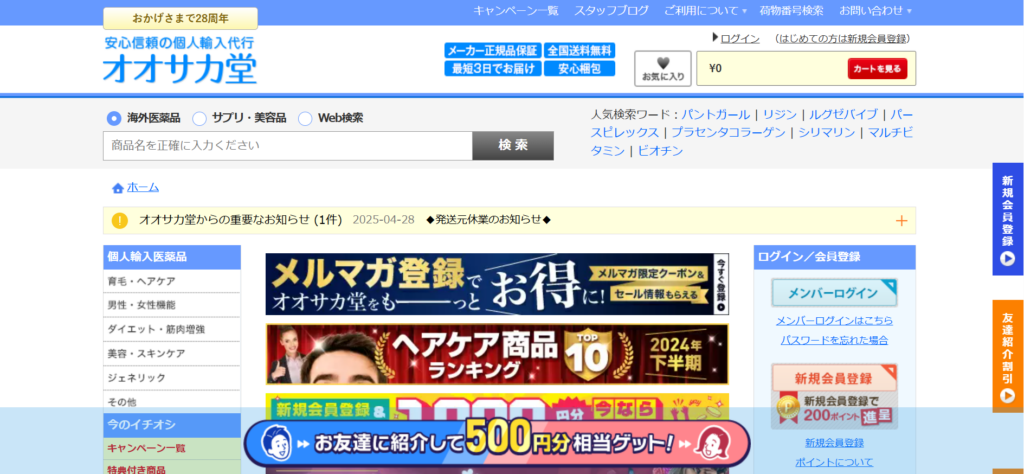
Task: Click the heart favorites icon button
Action: pyautogui.click(x=662, y=69)
